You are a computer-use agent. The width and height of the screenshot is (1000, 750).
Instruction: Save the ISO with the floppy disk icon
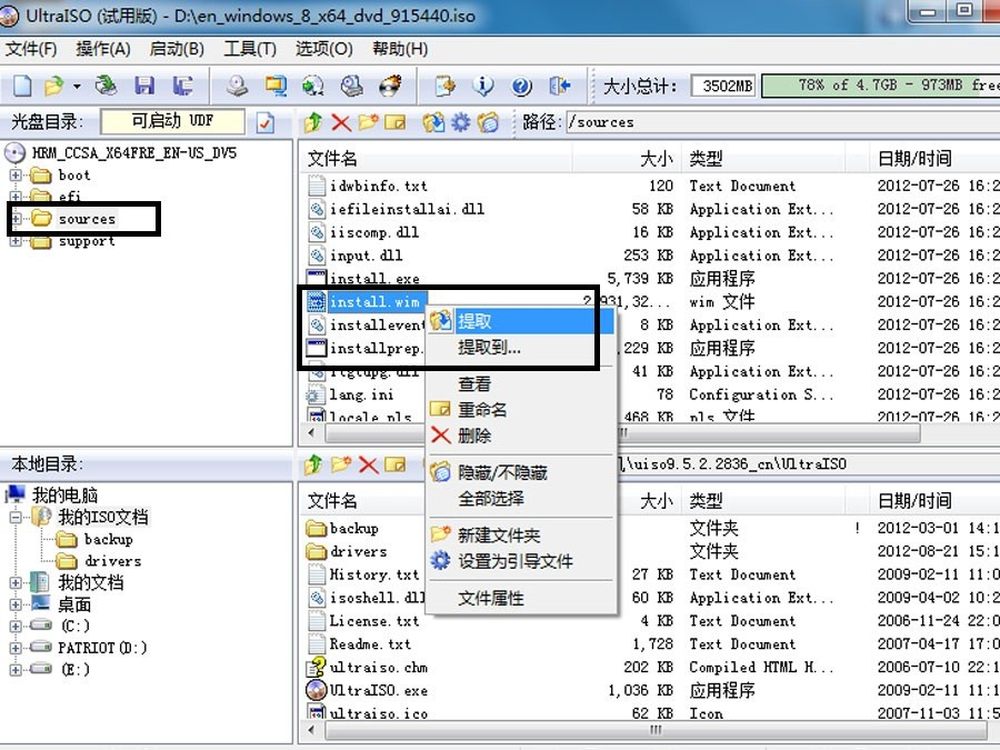(145, 85)
